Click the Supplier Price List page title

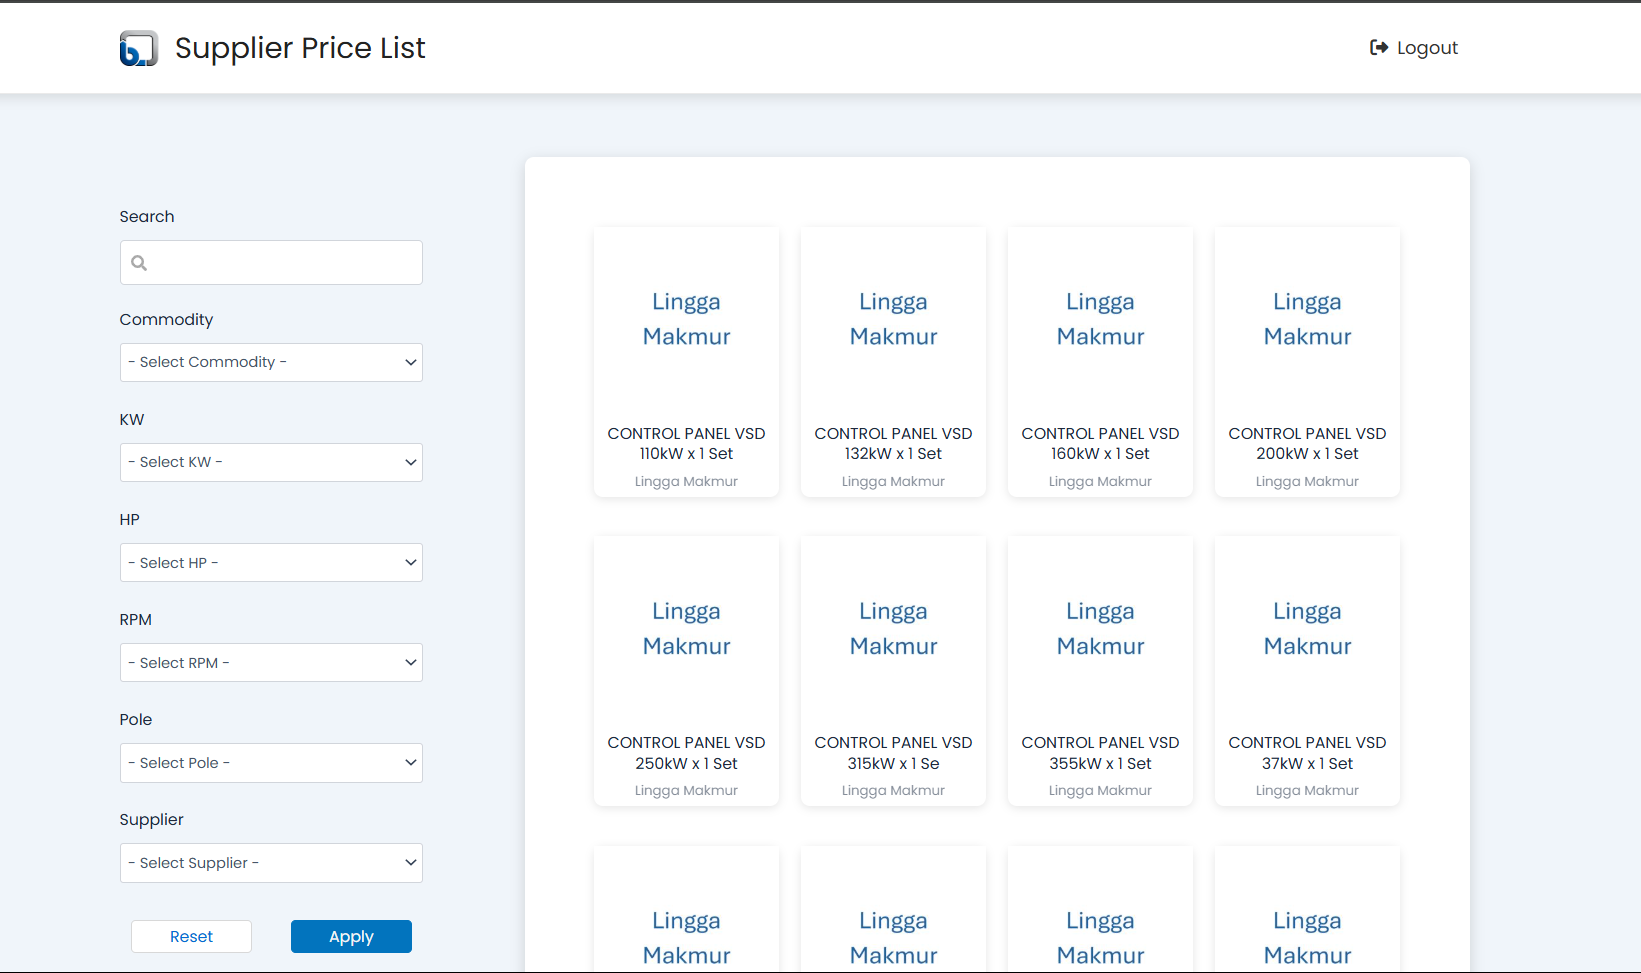coord(300,48)
